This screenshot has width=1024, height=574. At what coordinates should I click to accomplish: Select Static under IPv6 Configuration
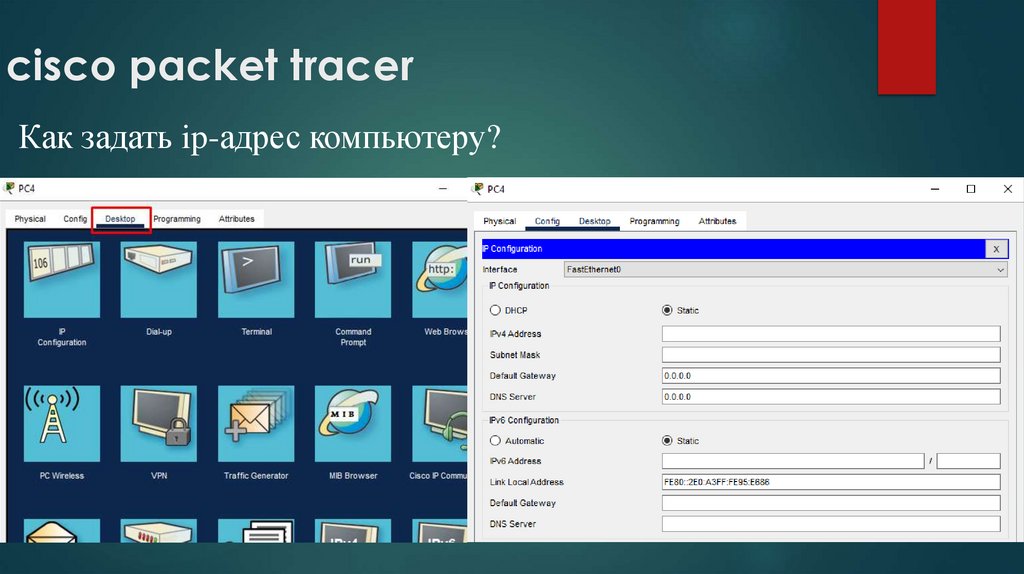click(x=667, y=441)
